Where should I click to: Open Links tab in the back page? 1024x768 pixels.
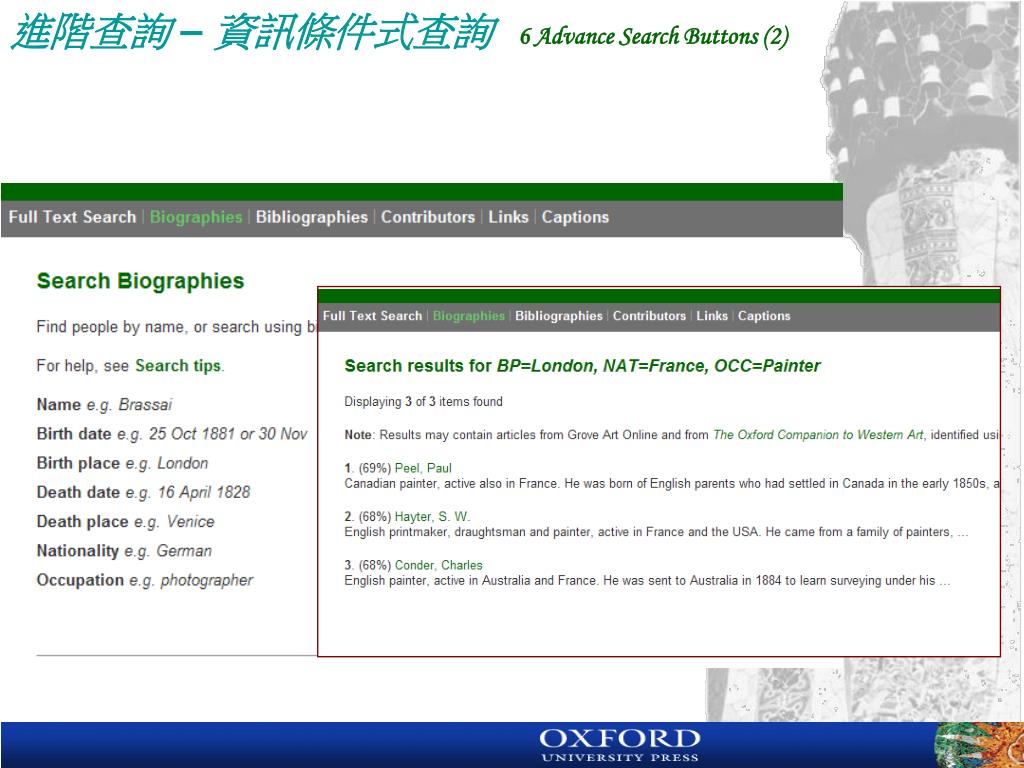(x=508, y=217)
